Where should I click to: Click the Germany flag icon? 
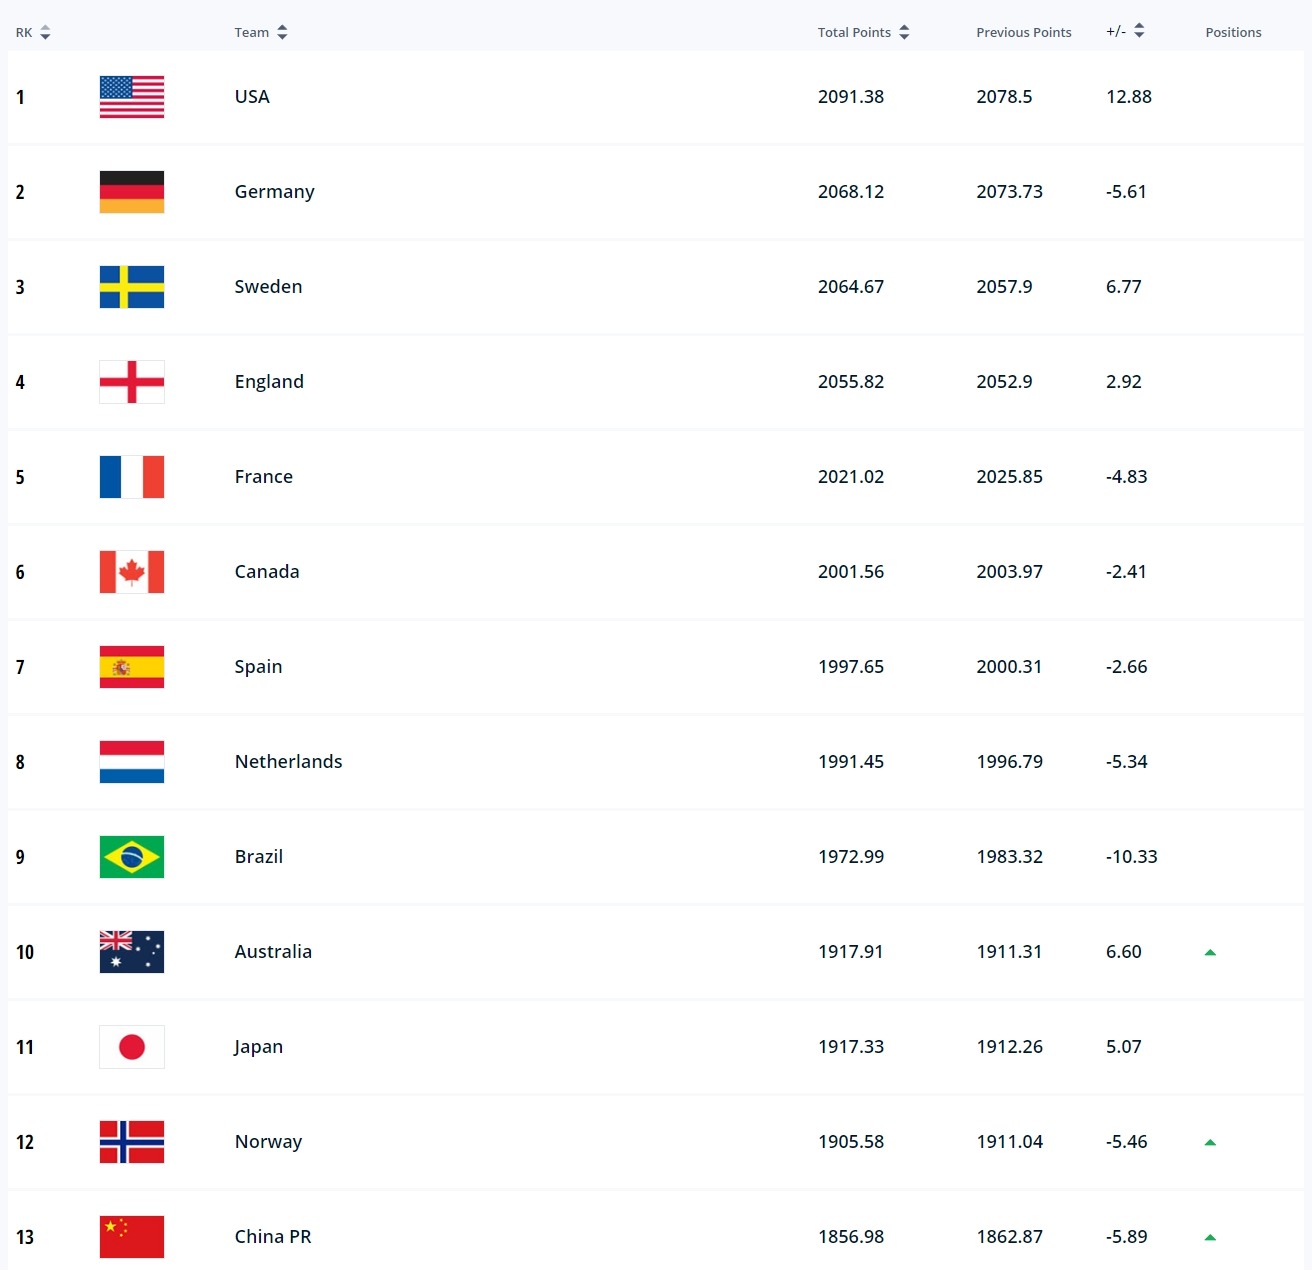(x=131, y=191)
